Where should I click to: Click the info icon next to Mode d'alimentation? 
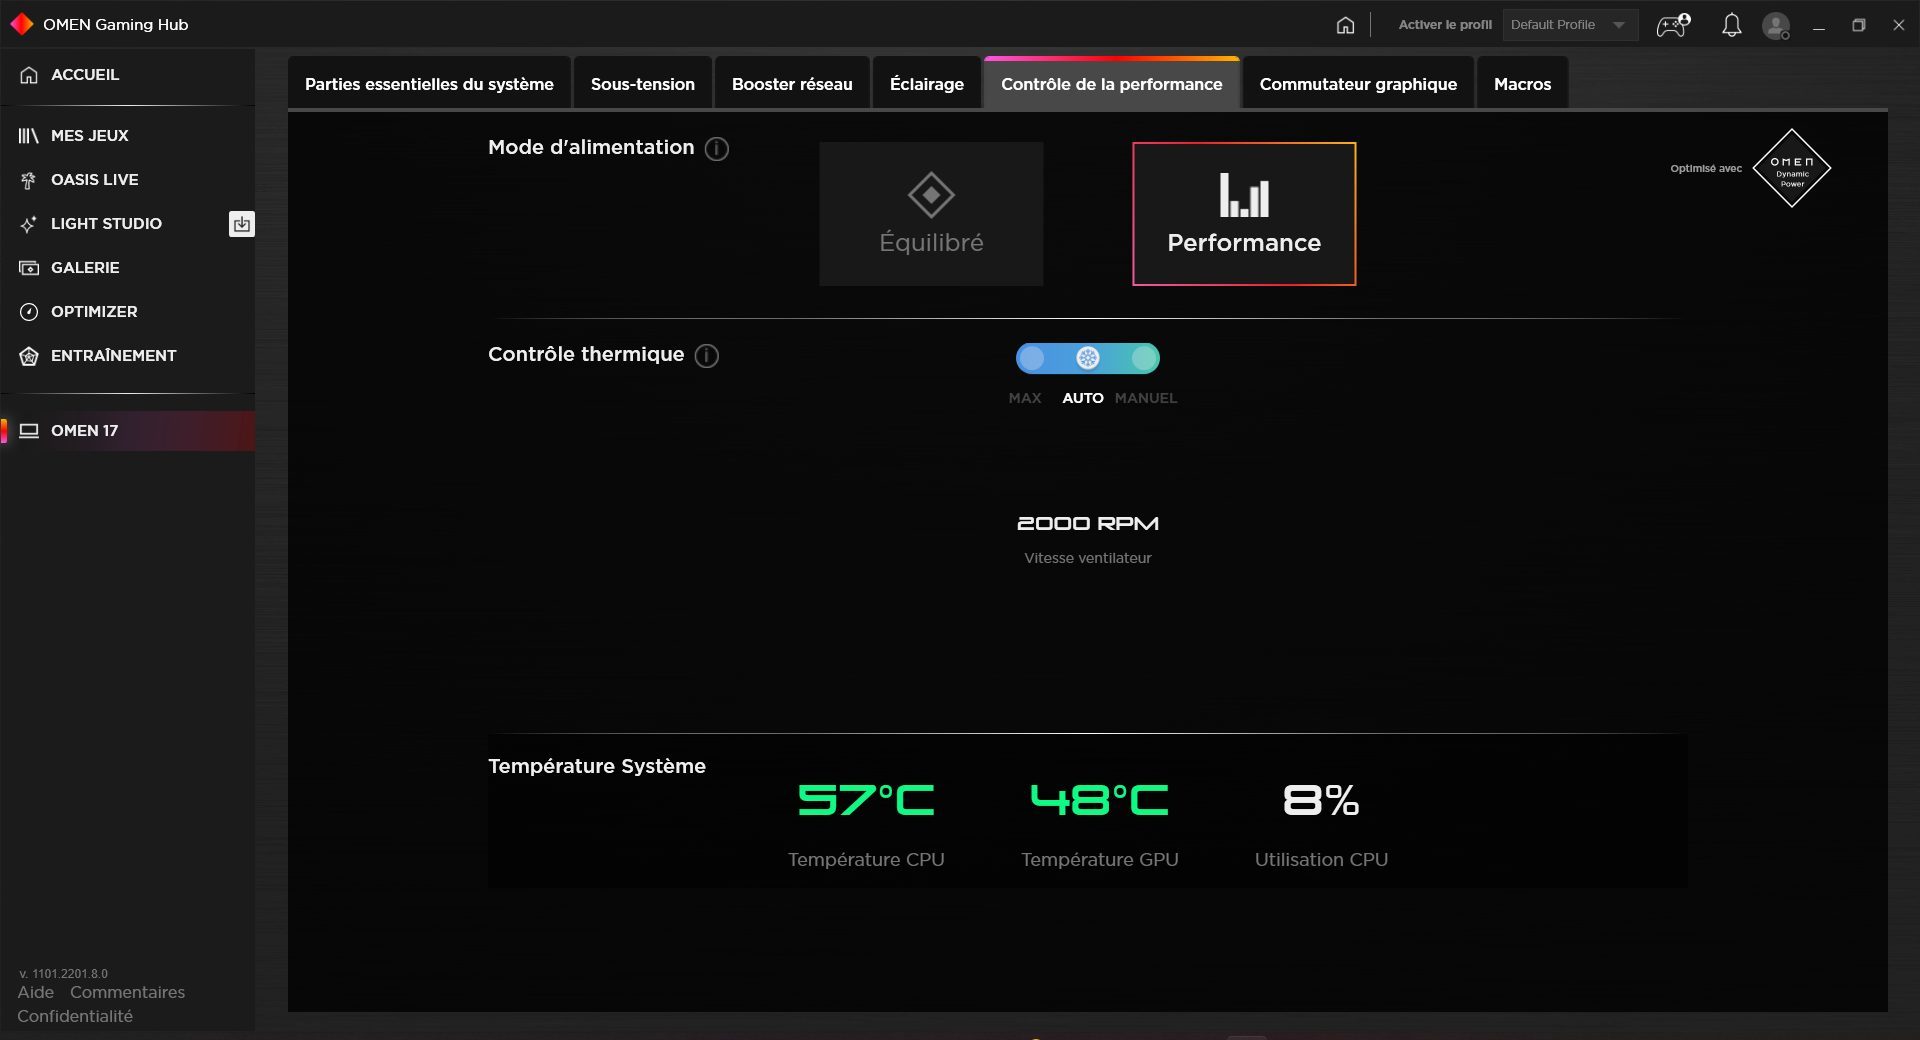pos(717,149)
